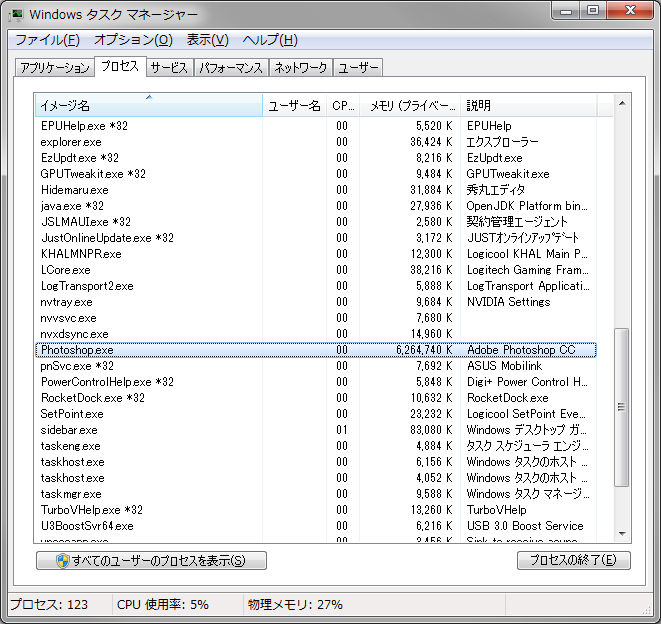
Task: Sort by the メモリ (プライベート) column header
Action: [x=410, y=105]
